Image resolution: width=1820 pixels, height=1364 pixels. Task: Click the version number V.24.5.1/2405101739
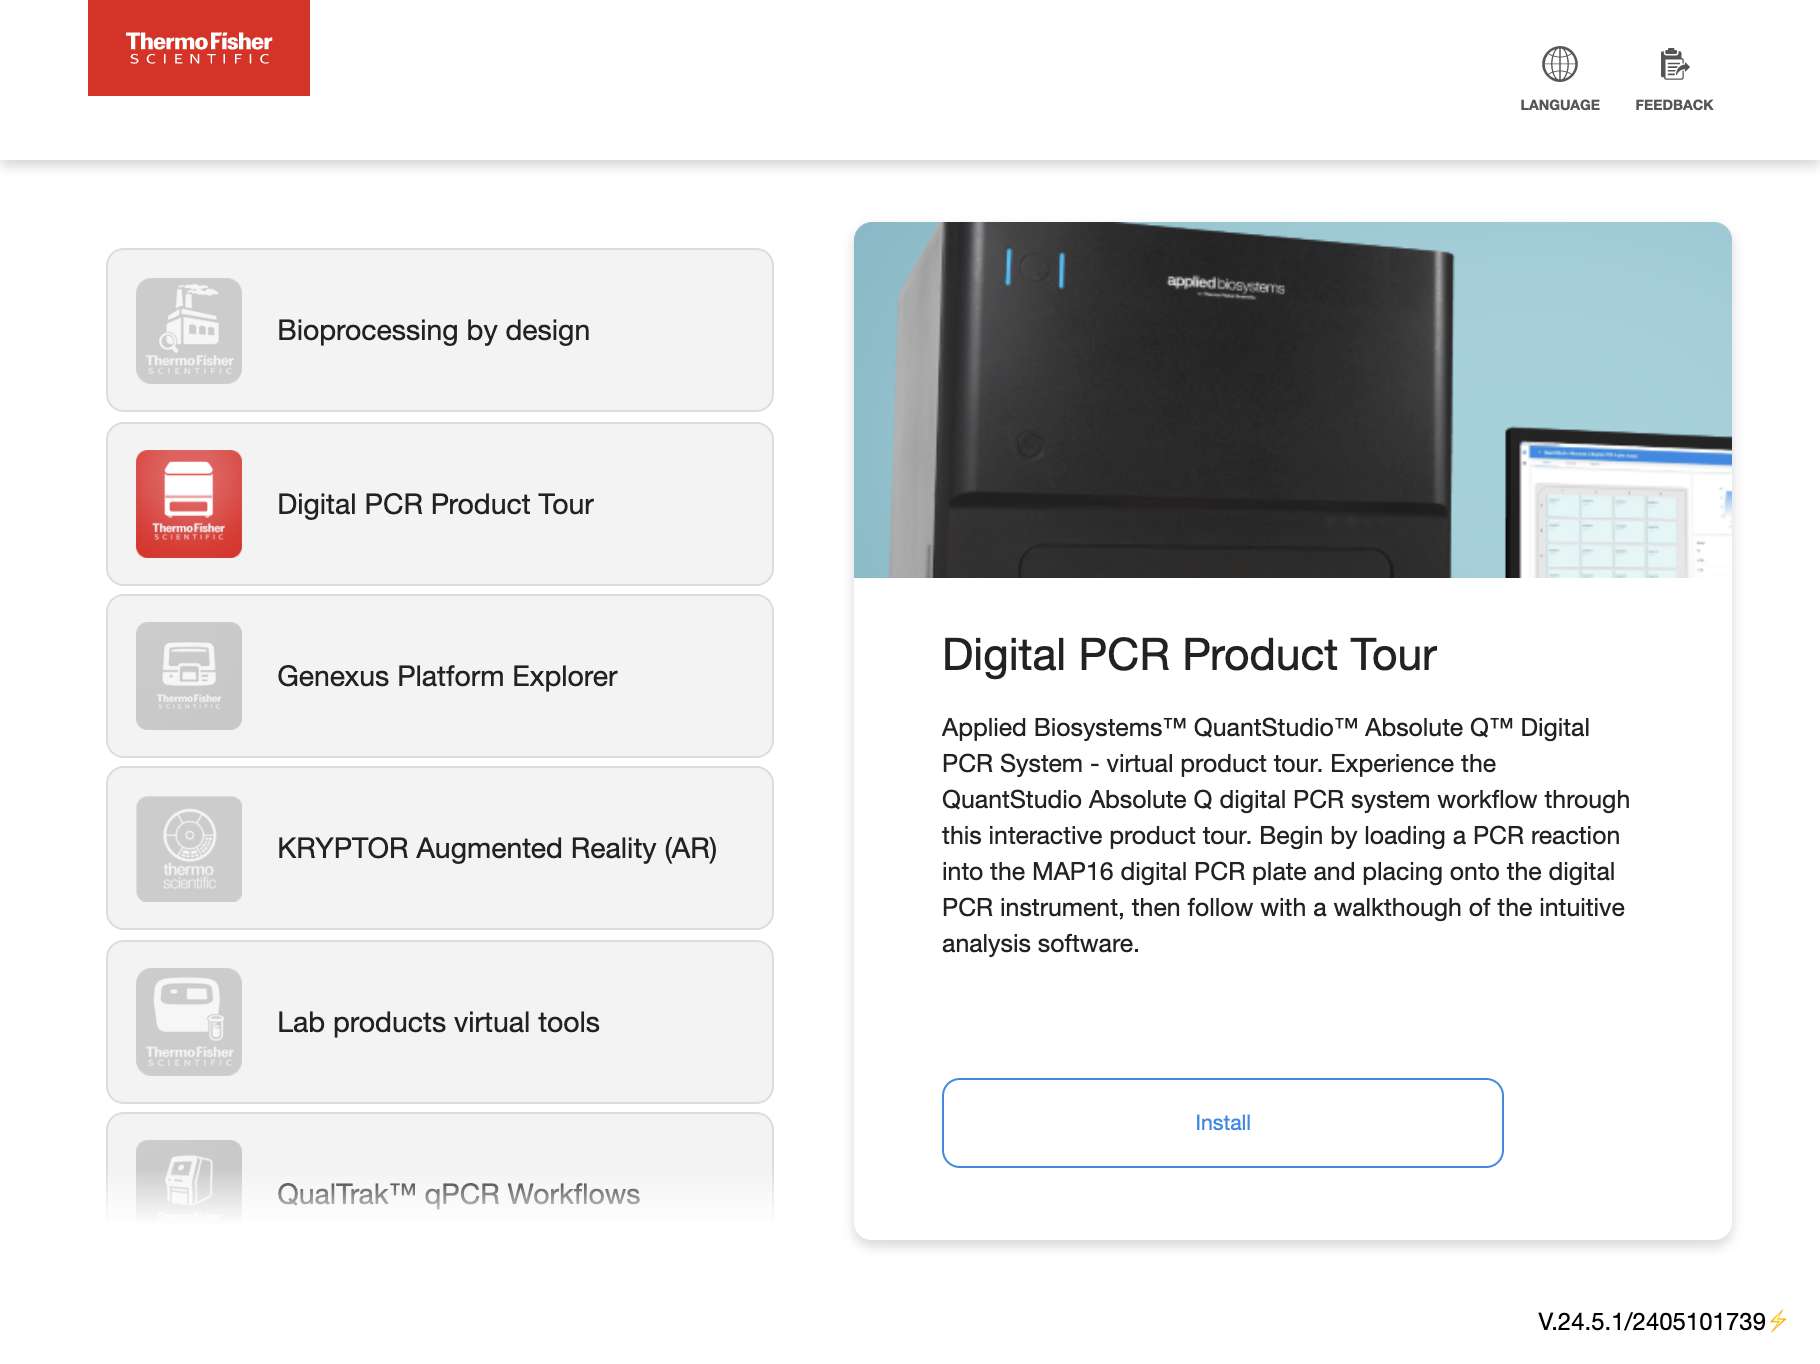(x=1651, y=1322)
